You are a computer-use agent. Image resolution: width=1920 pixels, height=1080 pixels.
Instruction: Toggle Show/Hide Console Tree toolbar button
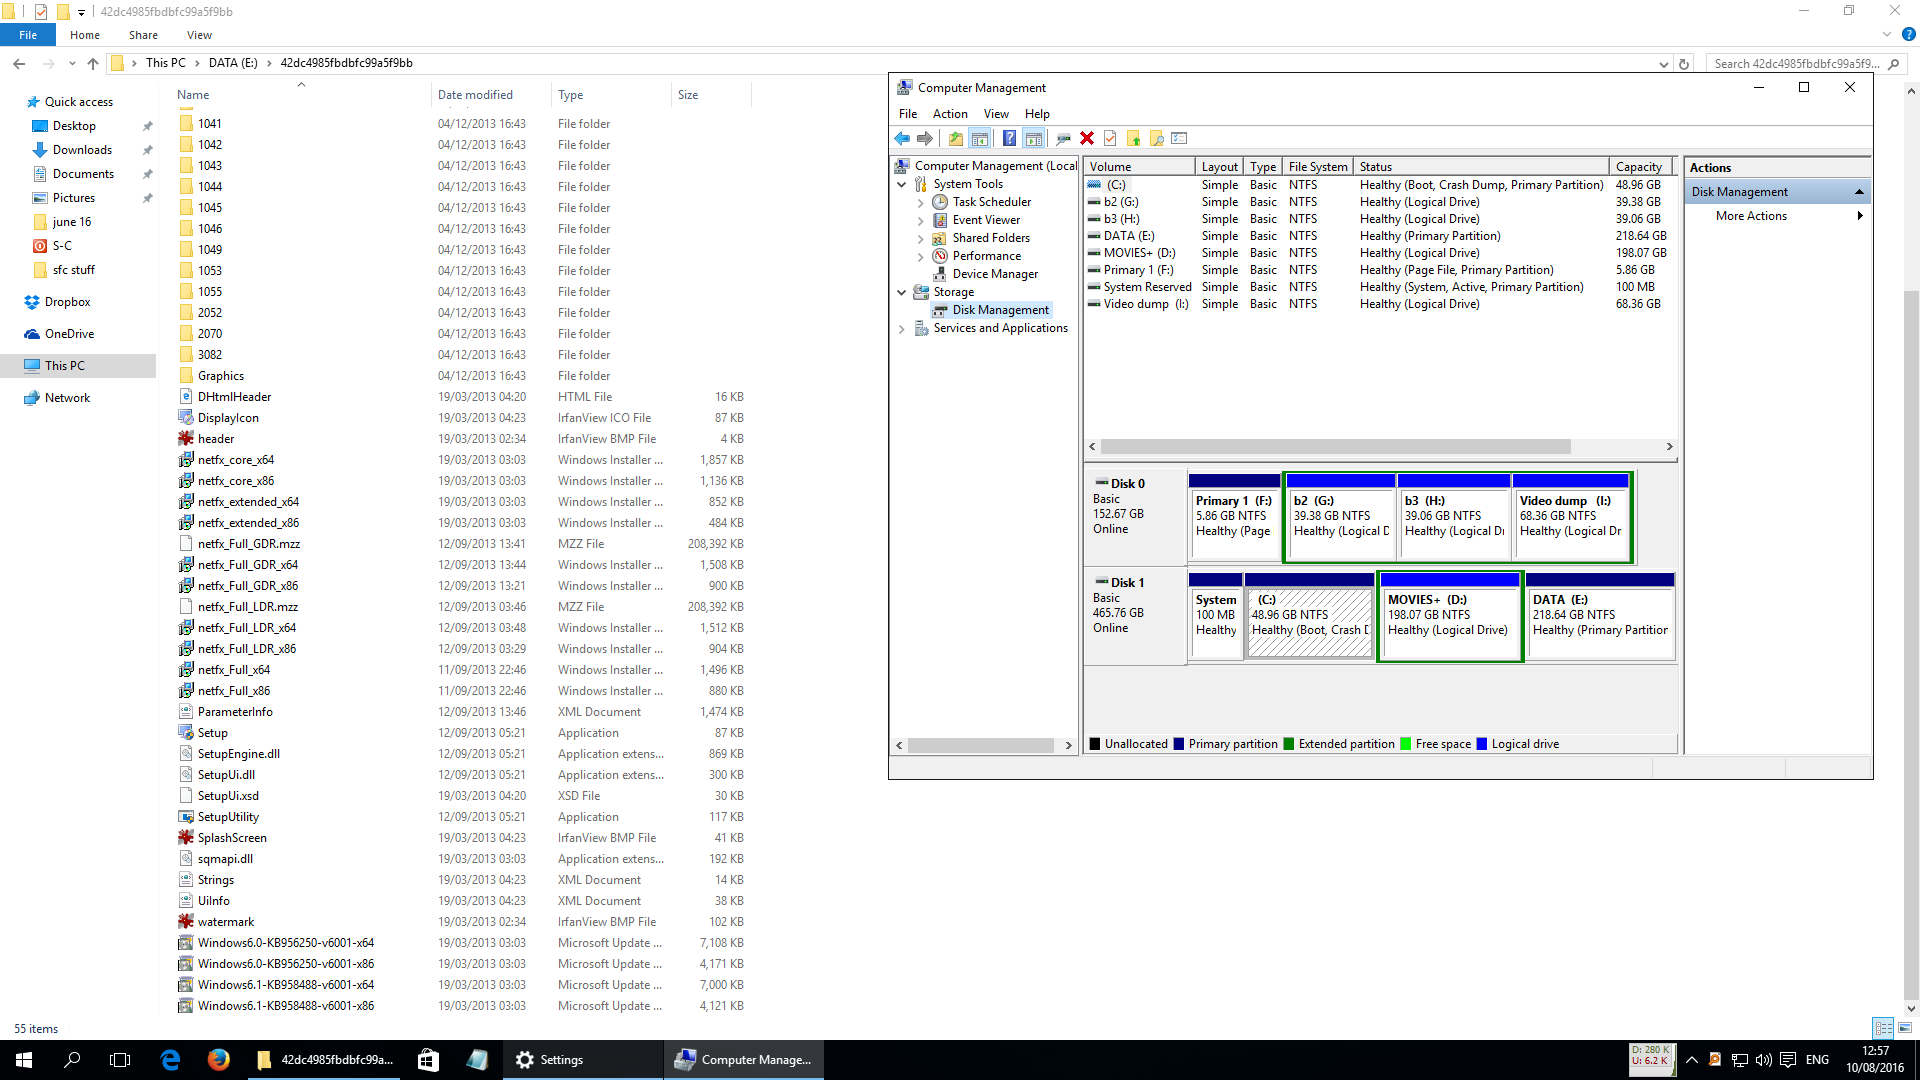980,138
